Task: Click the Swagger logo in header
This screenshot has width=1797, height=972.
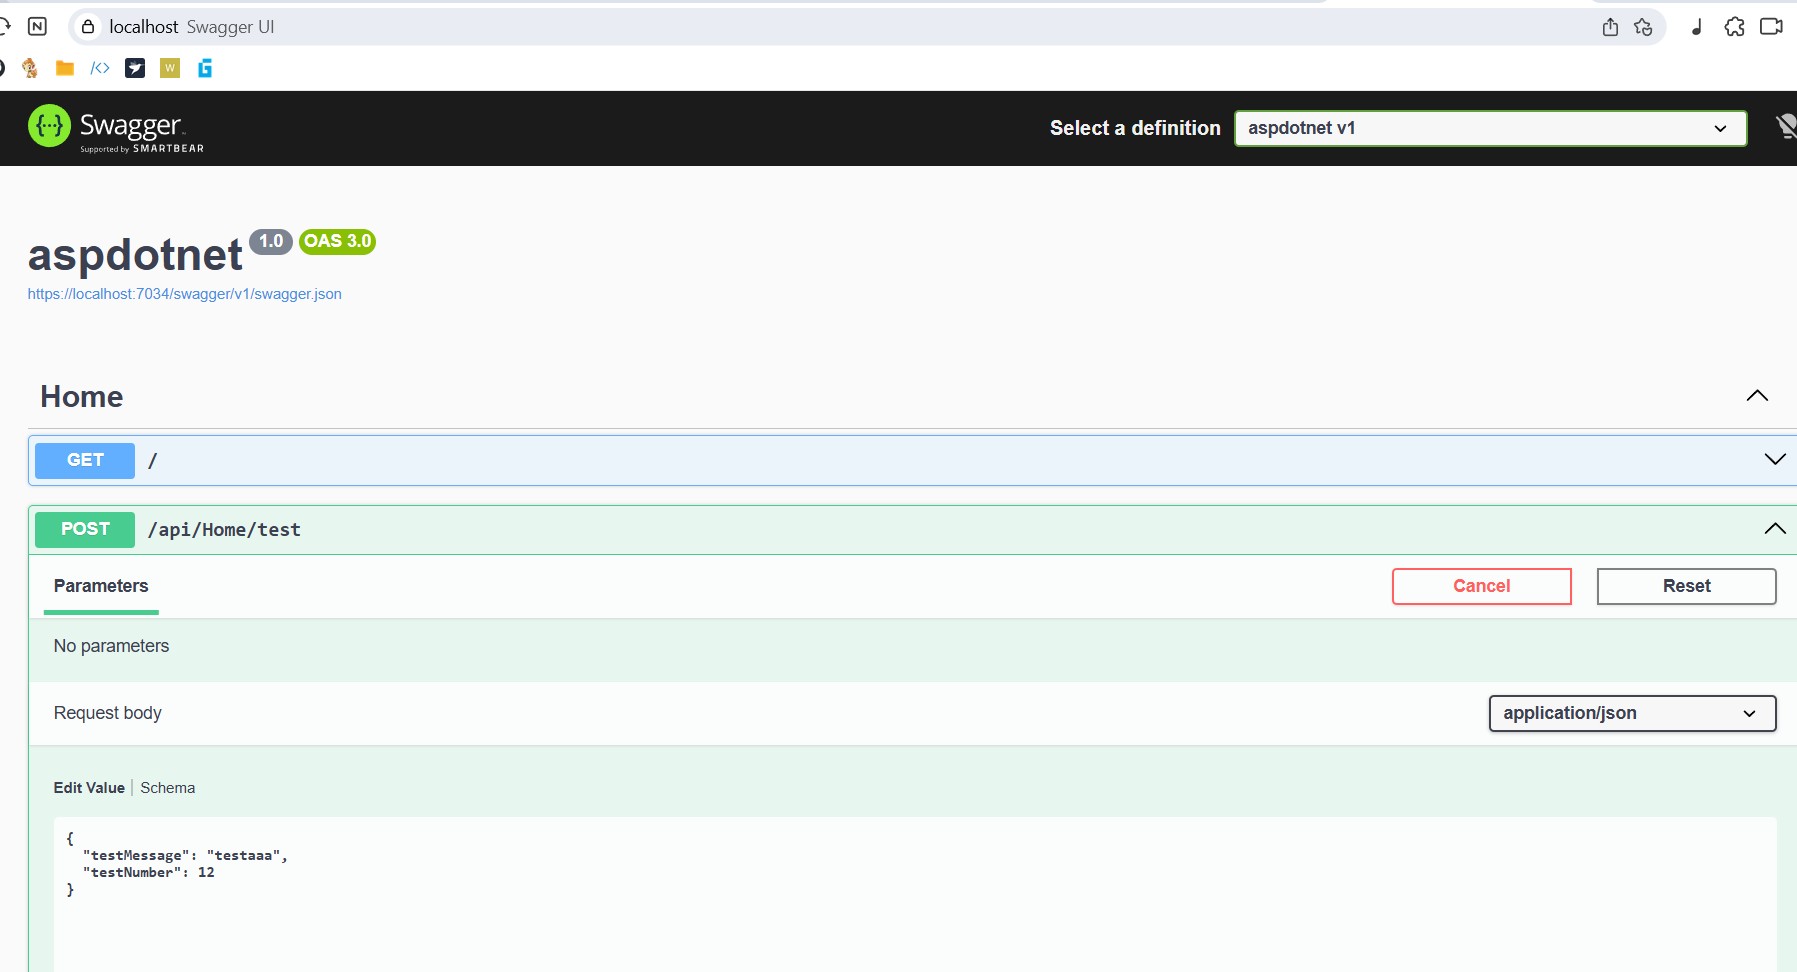Action: [x=115, y=128]
